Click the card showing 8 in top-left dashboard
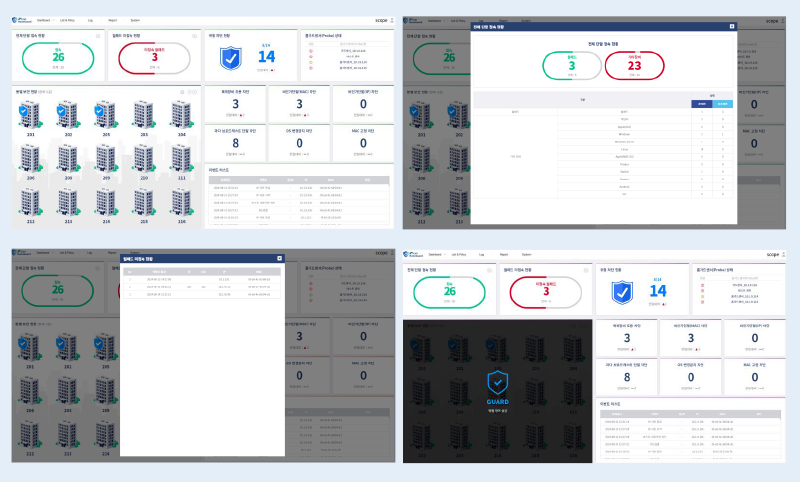Screen dimensions: 800x482 point(233,143)
